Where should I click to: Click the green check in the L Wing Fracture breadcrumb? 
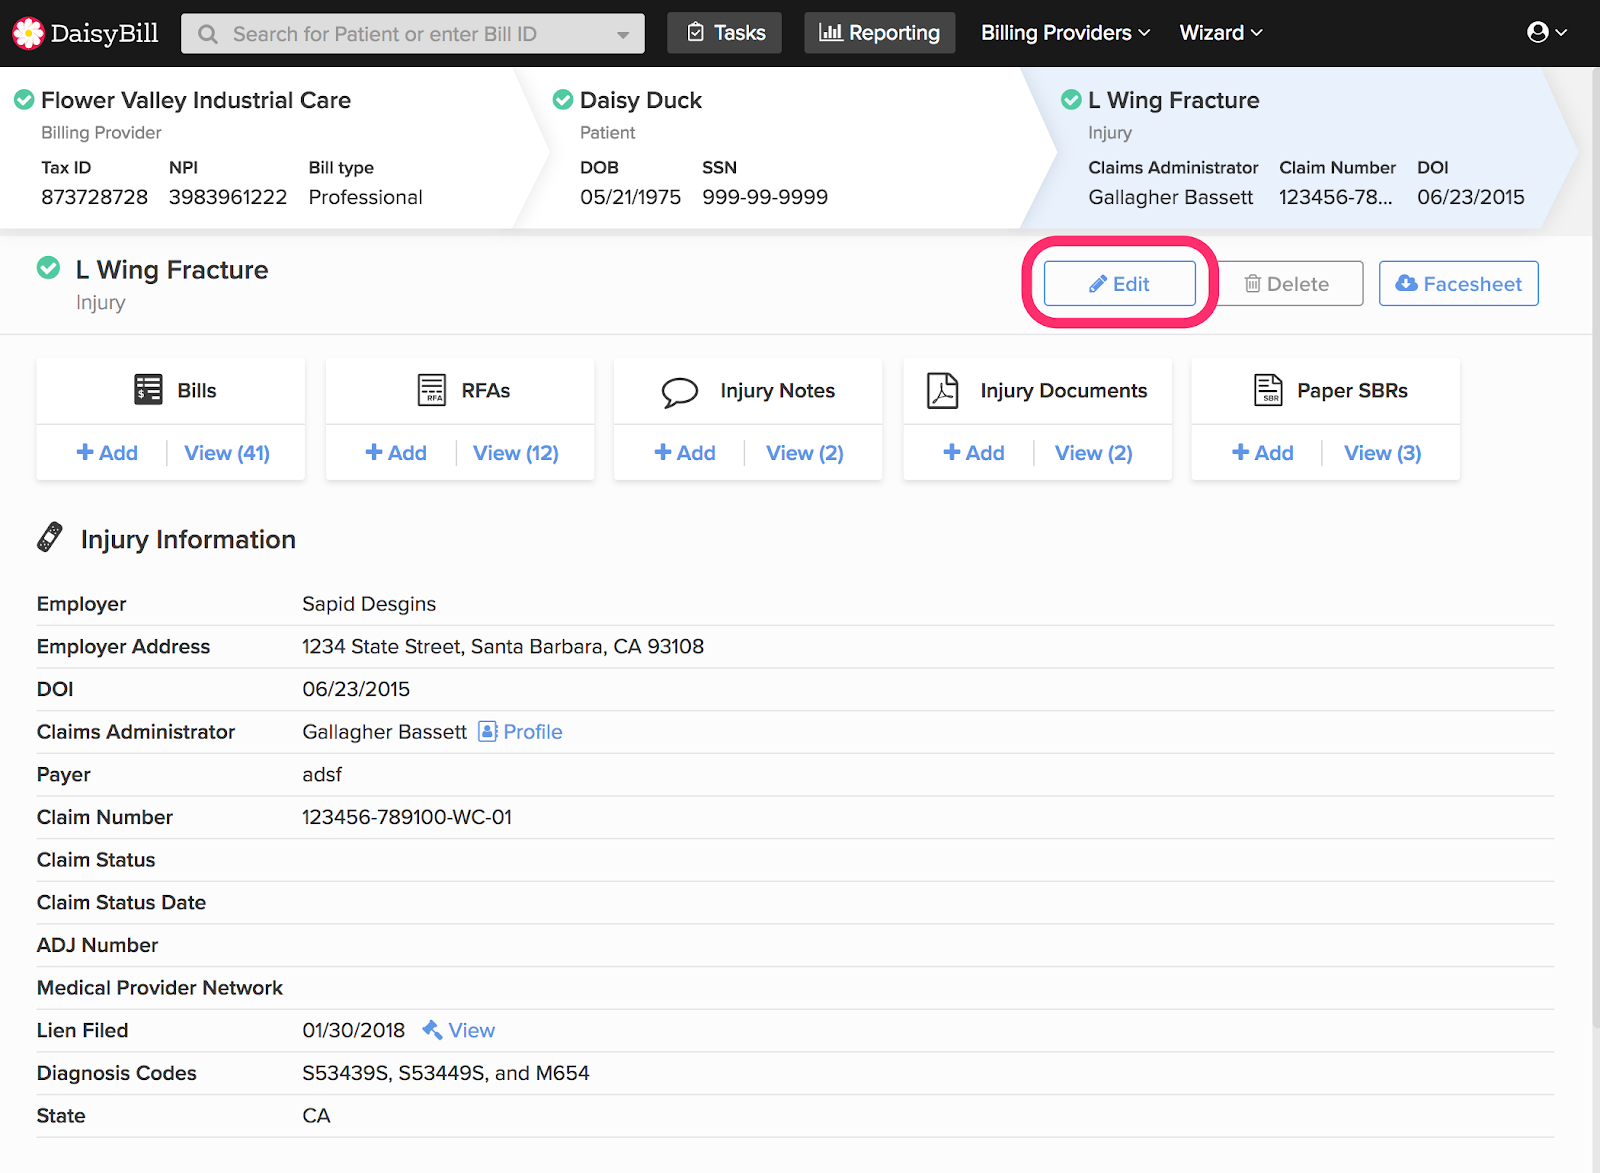click(x=1071, y=100)
